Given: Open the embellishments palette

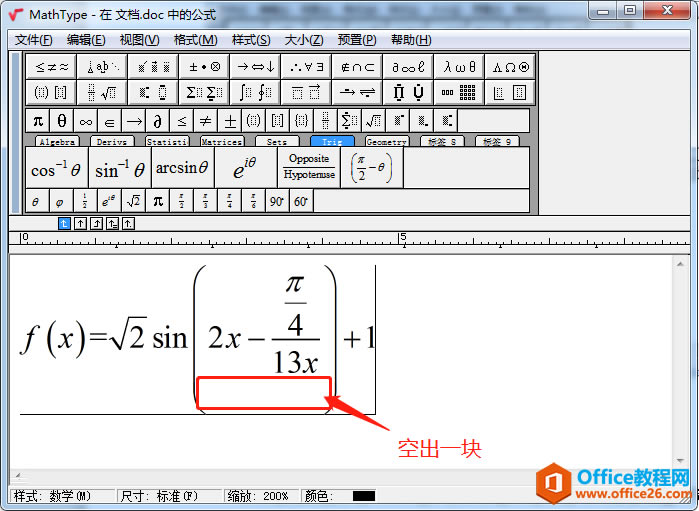Looking at the screenshot, I should 153,67.
